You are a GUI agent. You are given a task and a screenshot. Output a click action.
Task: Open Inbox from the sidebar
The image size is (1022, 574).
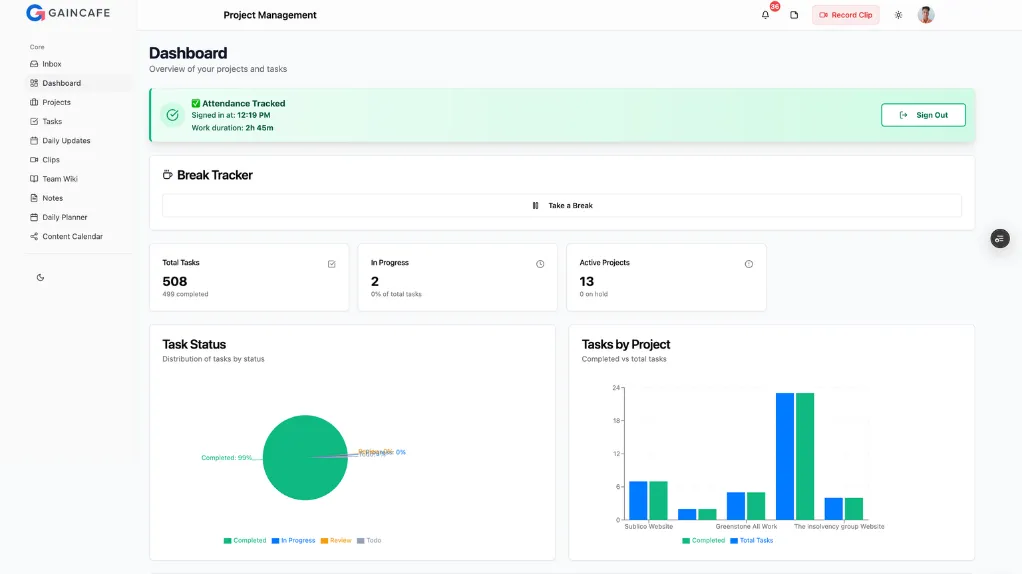51,64
